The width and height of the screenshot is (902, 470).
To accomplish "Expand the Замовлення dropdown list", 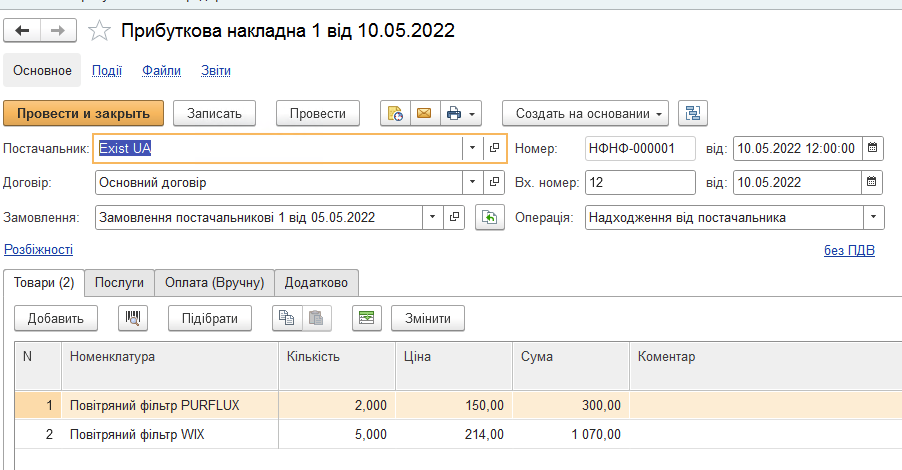I will [x=433, y=217].
